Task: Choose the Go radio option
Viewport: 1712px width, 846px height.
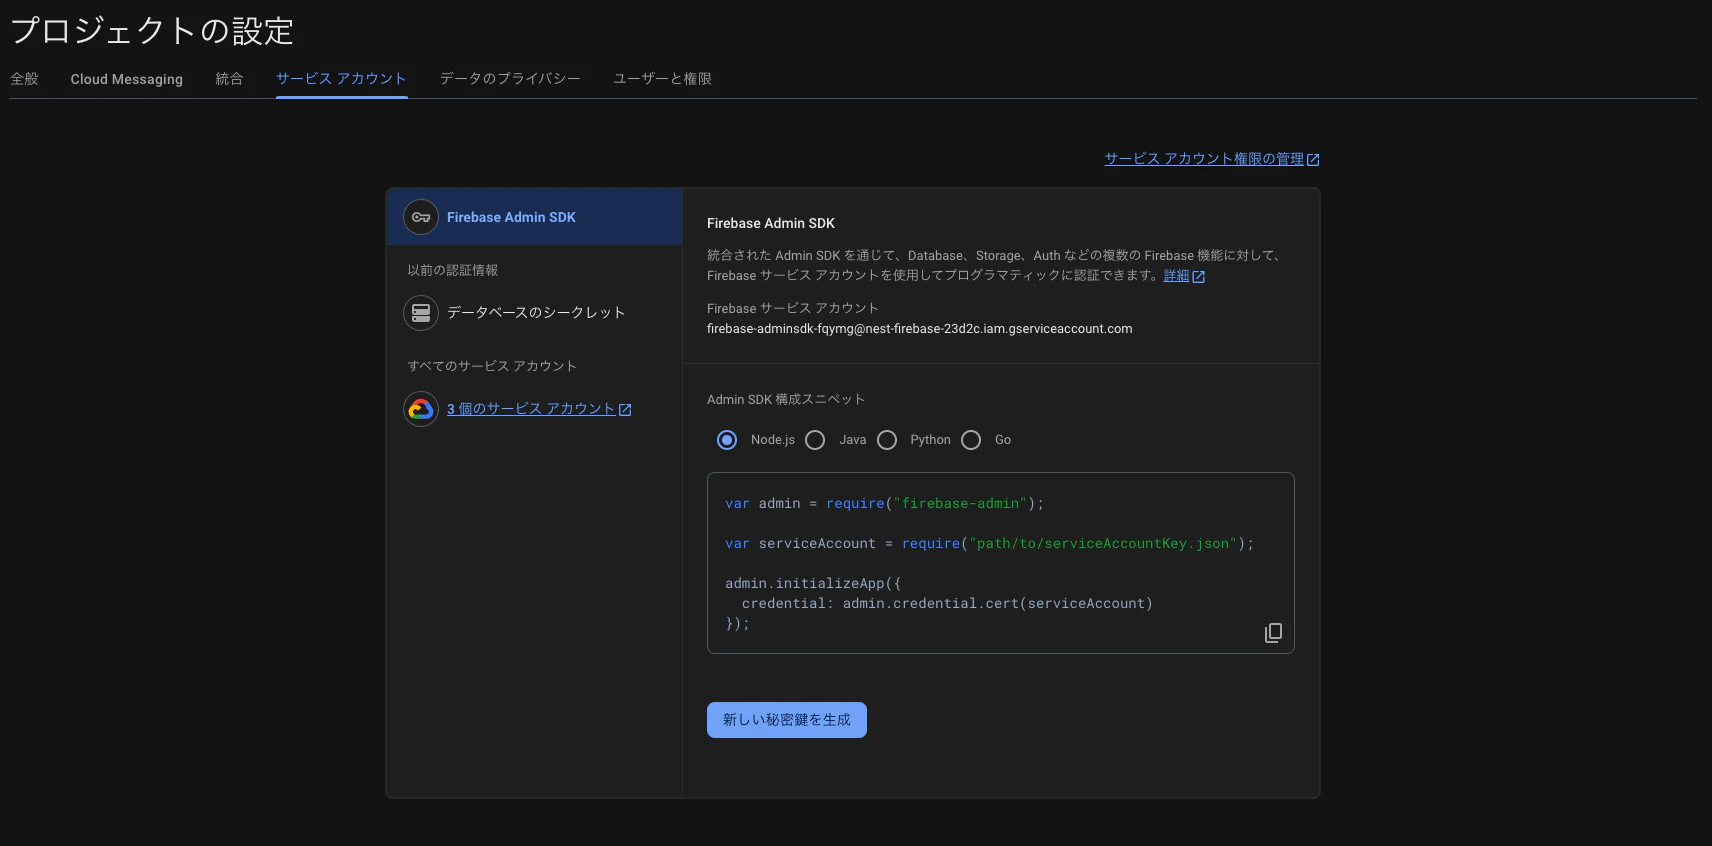Action: click(971, 440)
